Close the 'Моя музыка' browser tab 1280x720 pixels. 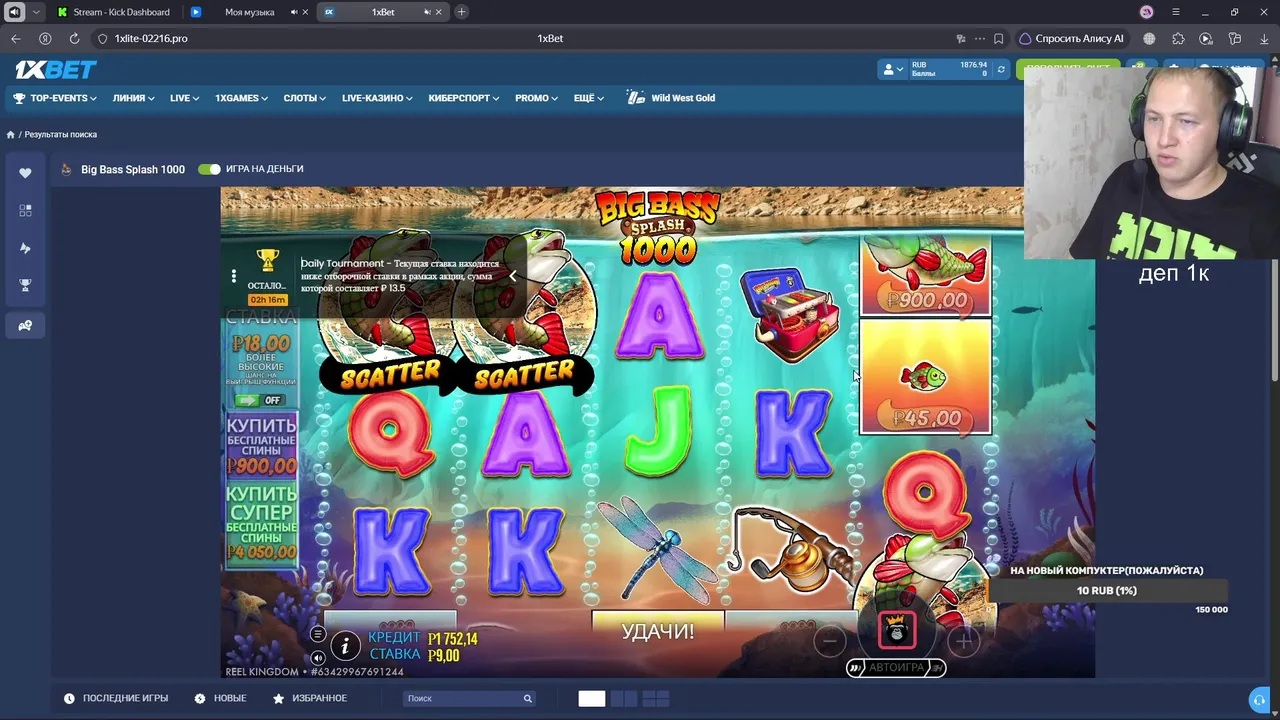306,12
